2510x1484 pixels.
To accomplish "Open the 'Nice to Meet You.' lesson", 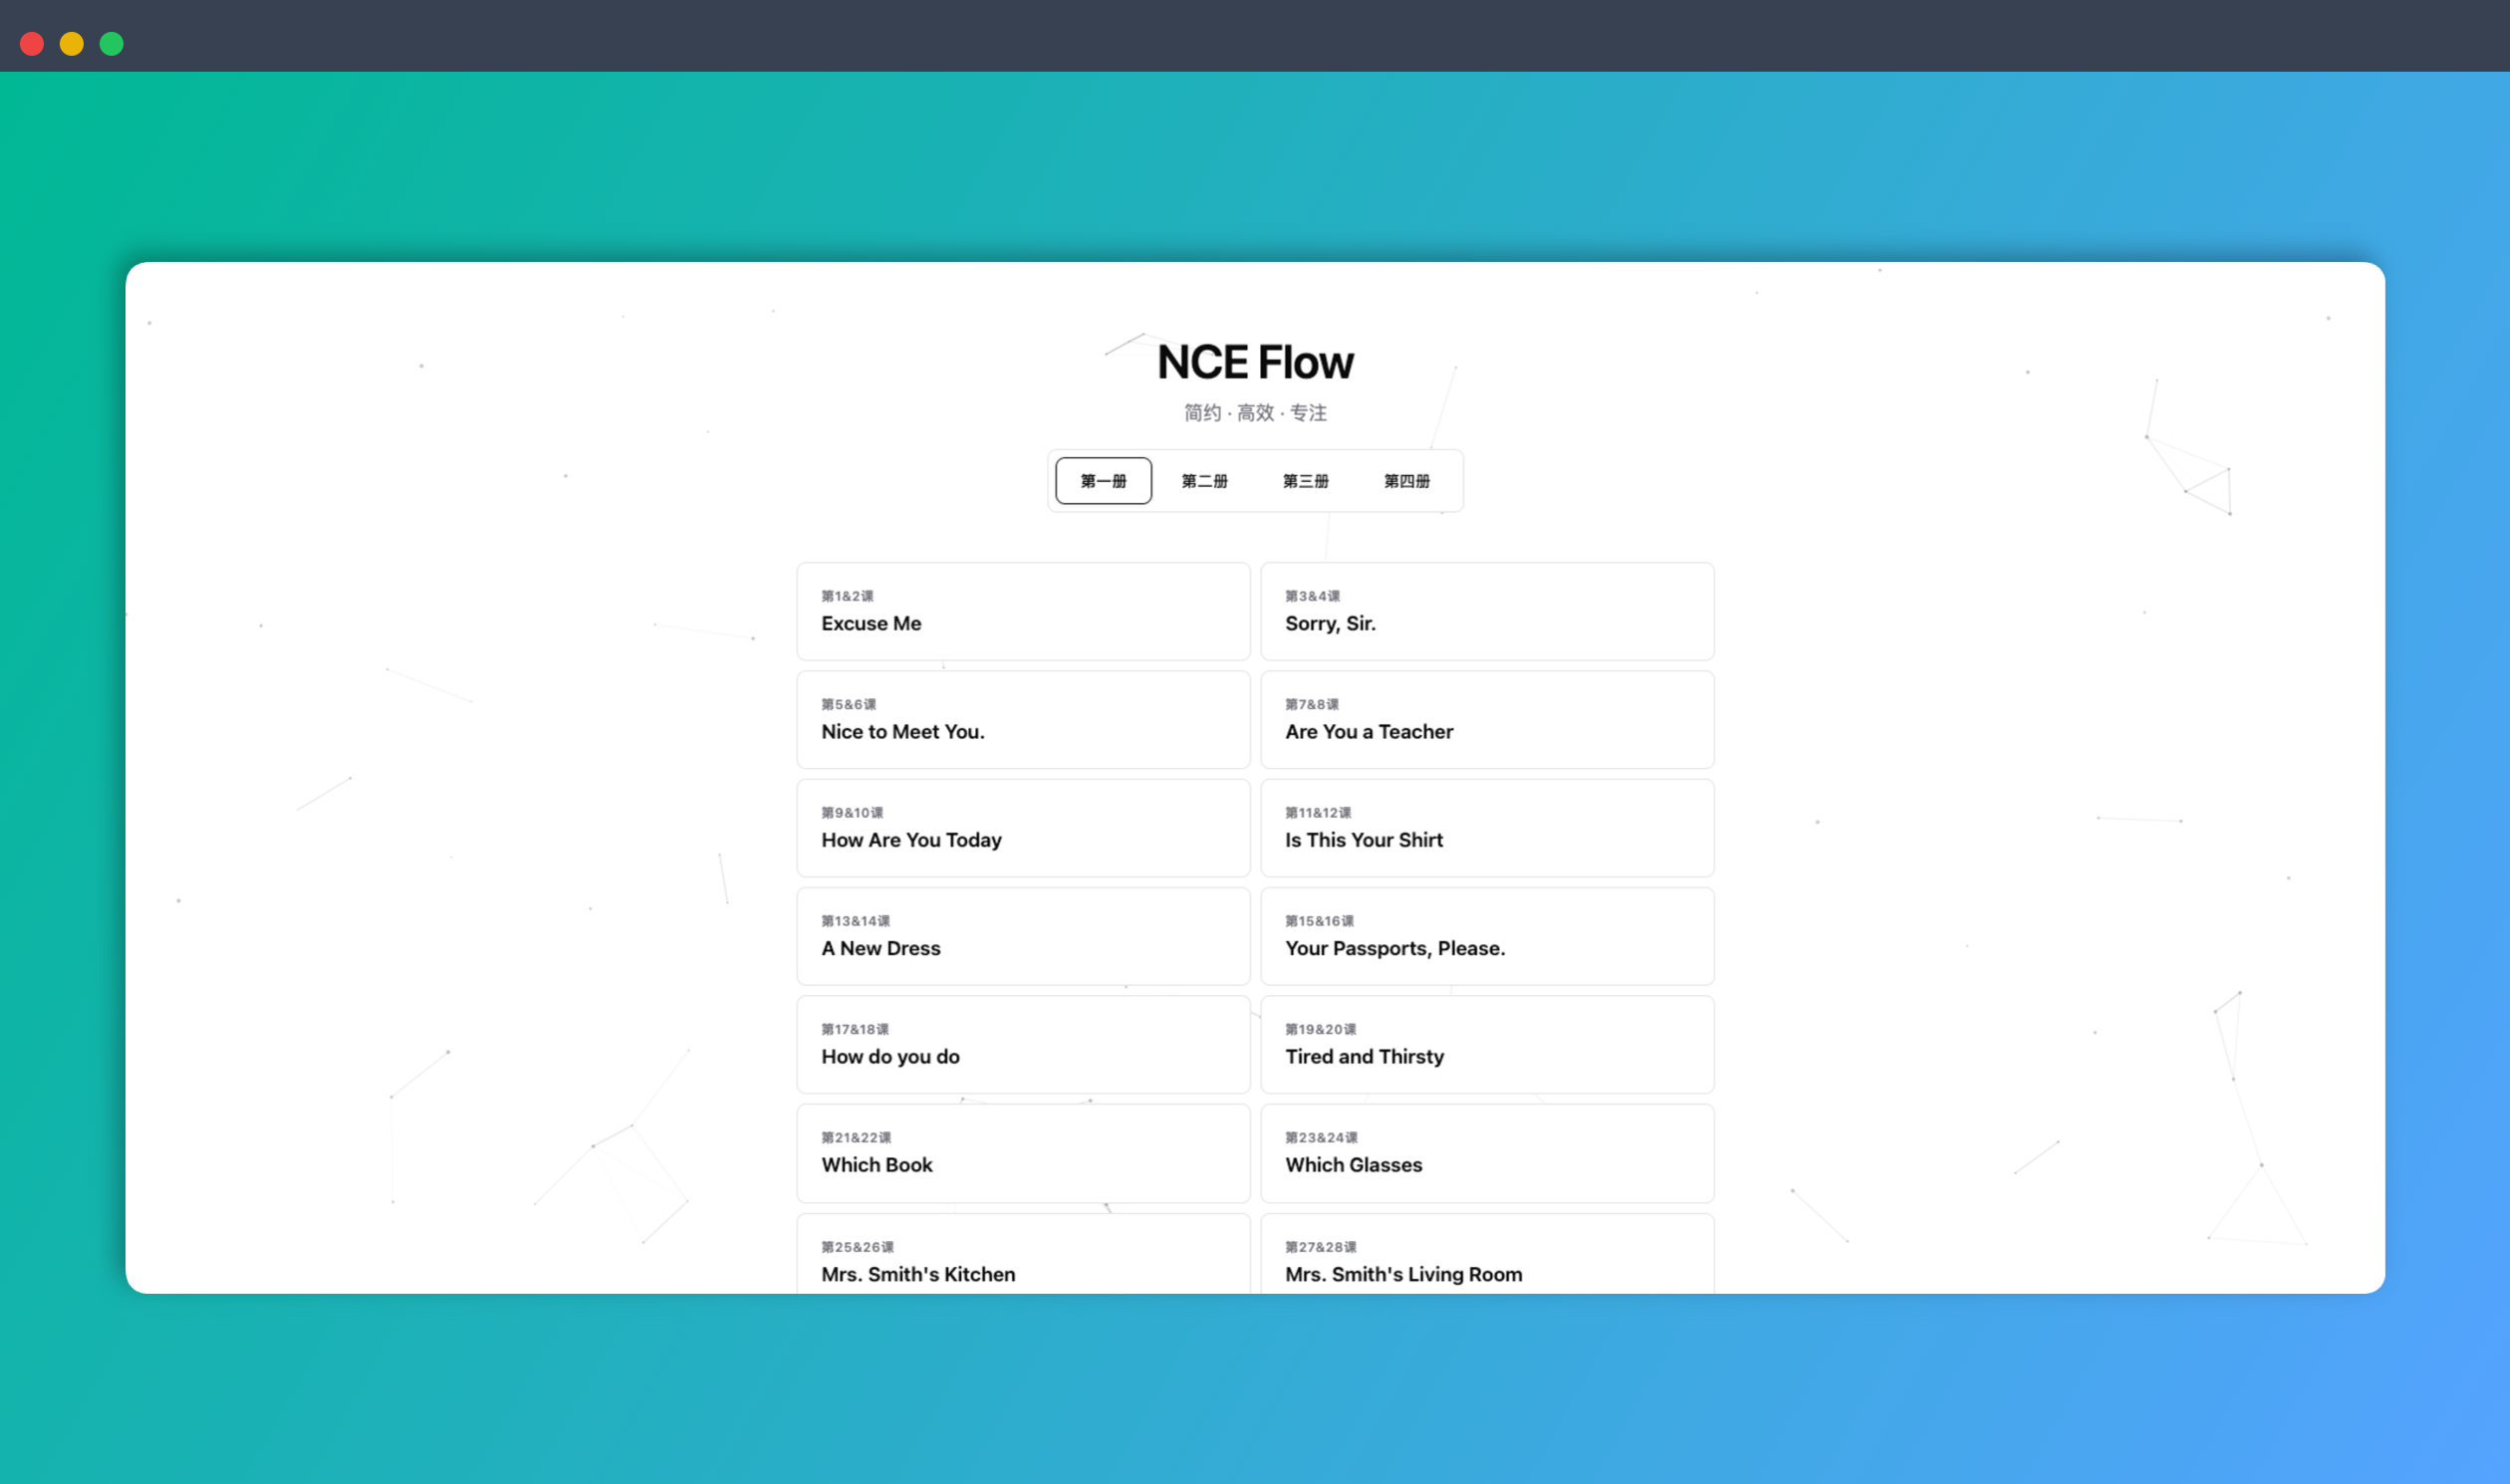I will 1023,719.
